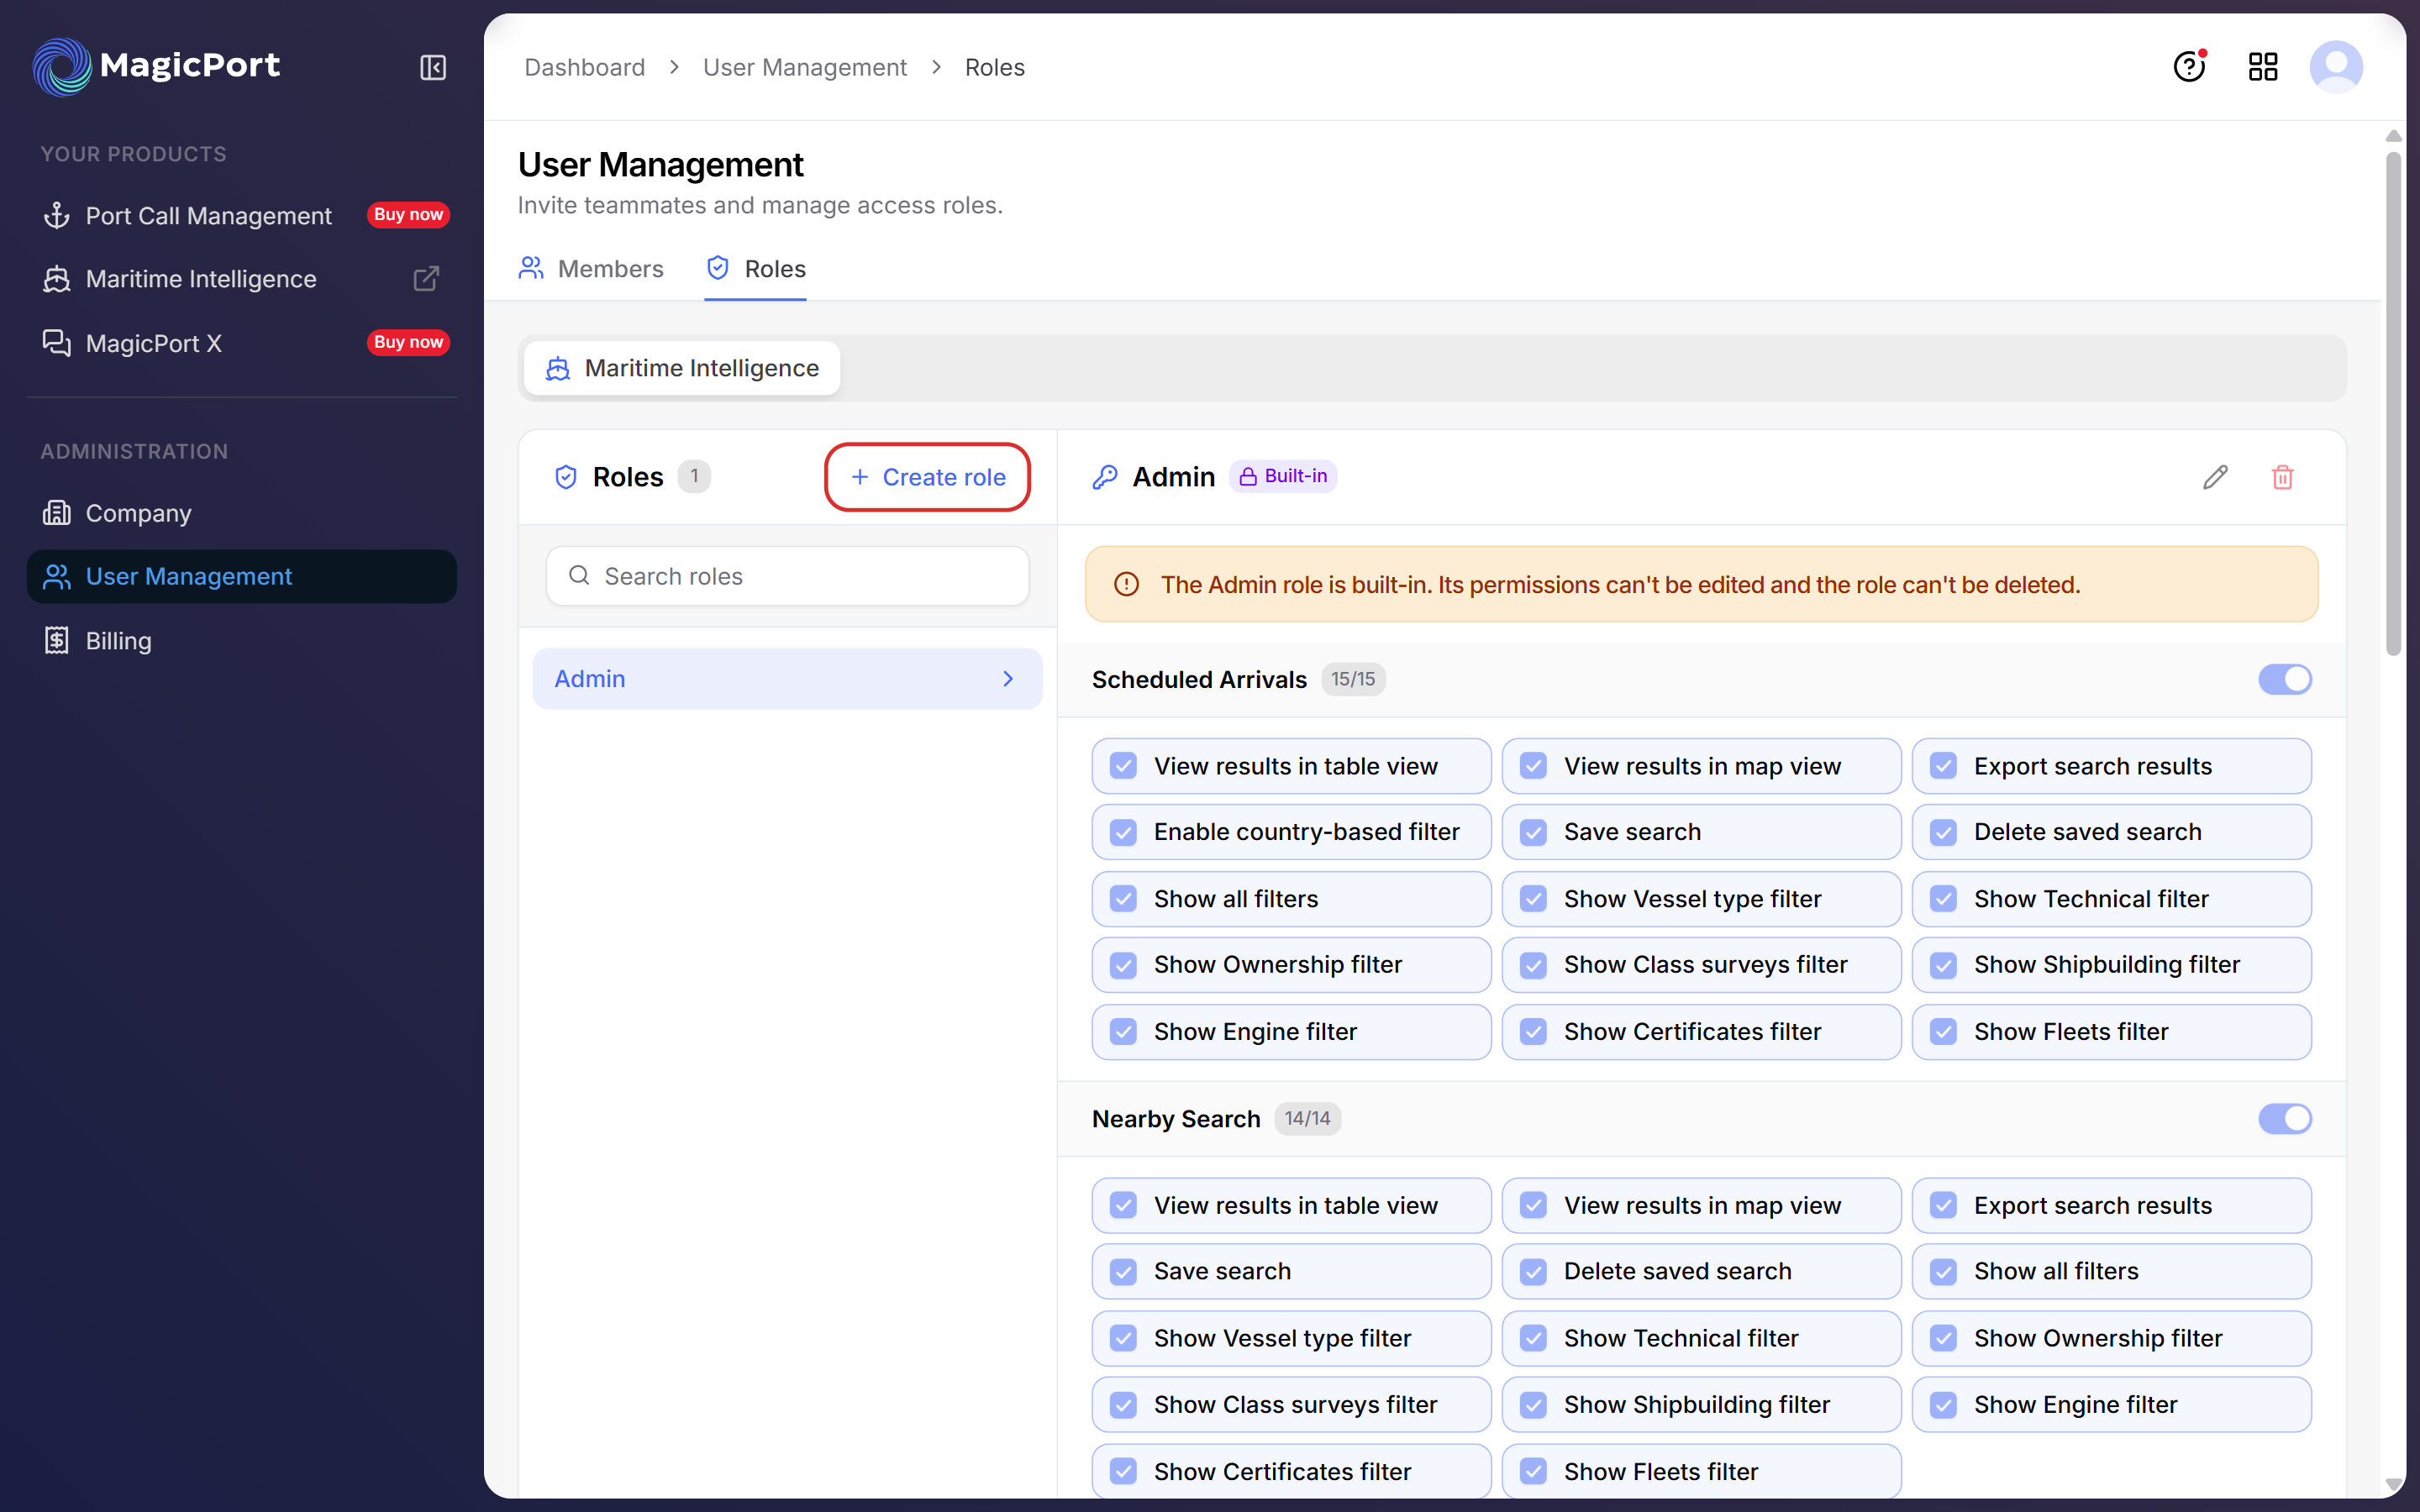Open the help icon with notification dot

(x=2190, y=66)
